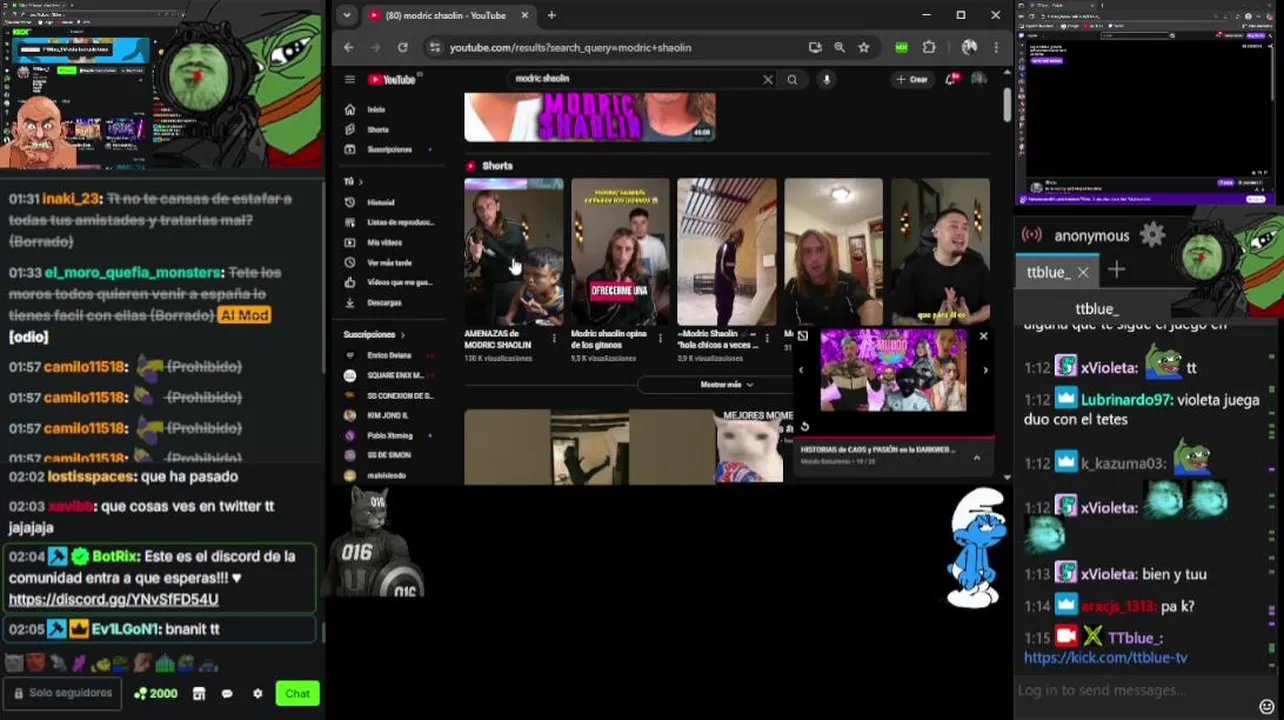Open Pablo Xtrming subscription channel
The width and height of the screenshot is (1284, 720).
point(389,435)
